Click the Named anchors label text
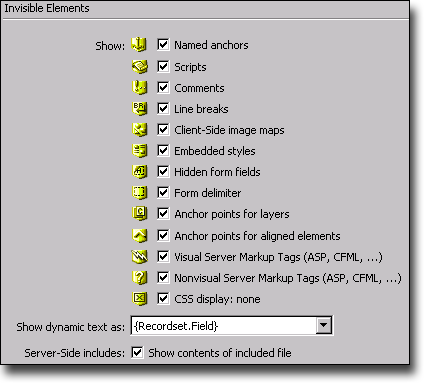The width and height of the screenshot is (430, 383). [x=211, y=45]
